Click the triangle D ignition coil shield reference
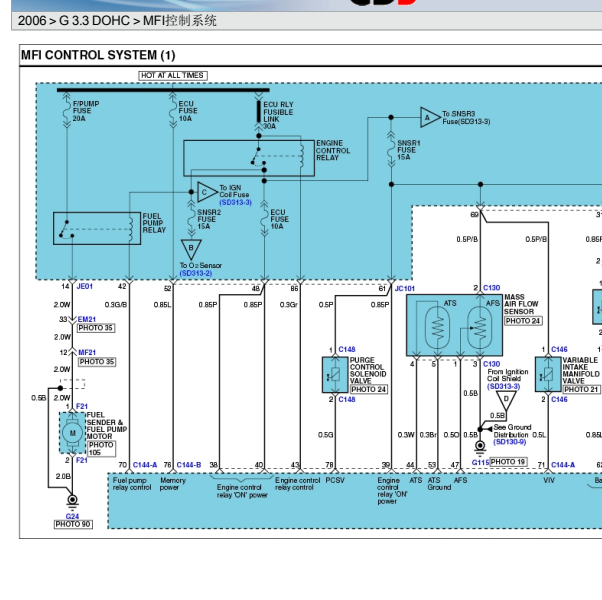This screenshot has height=600, width=602. [506, 400]
